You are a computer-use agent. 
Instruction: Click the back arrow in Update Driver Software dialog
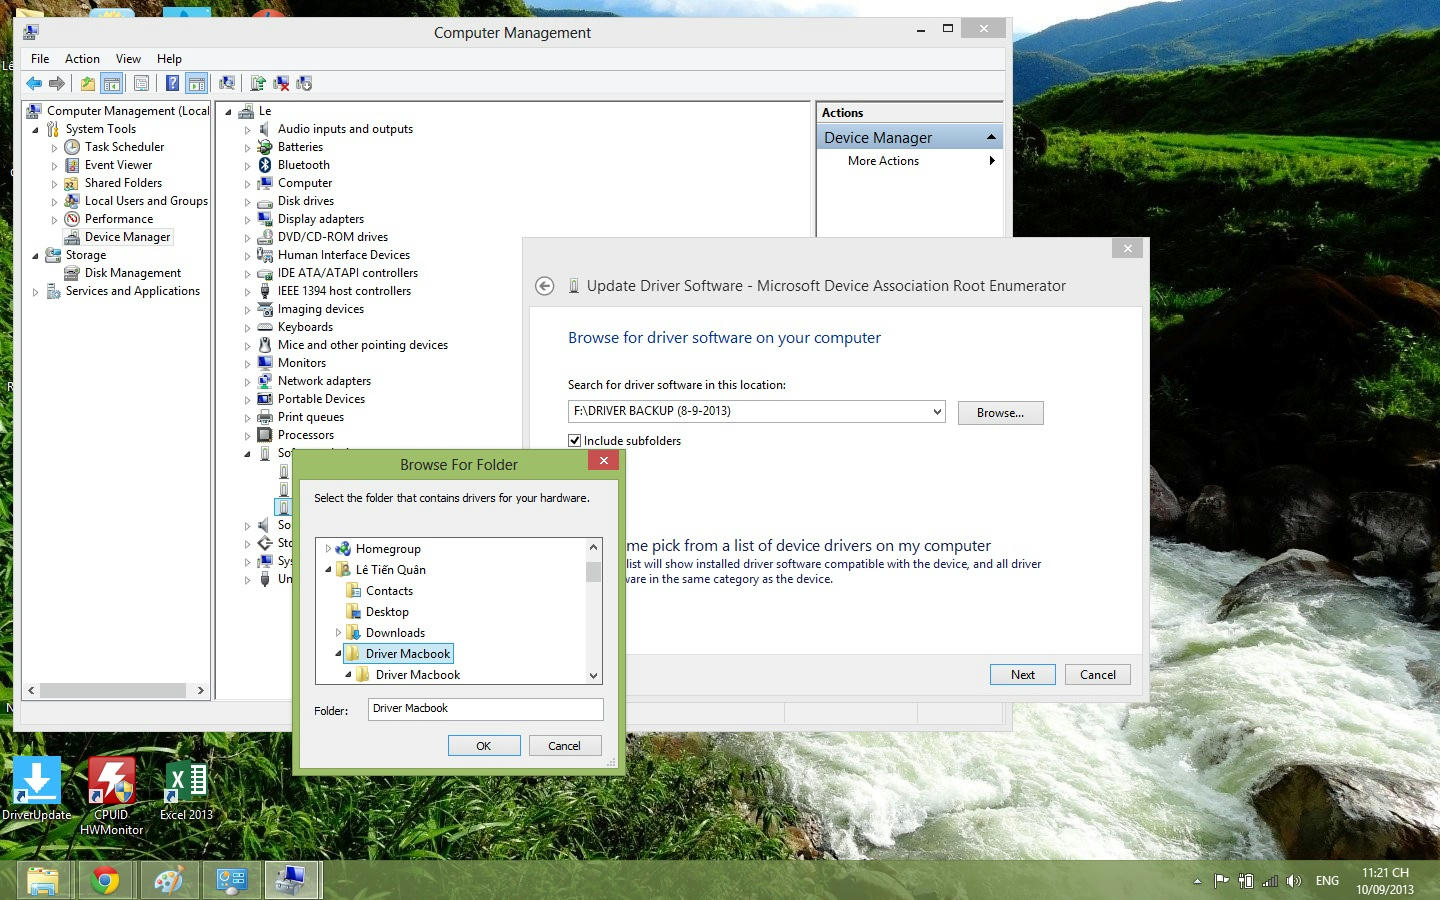click(x=544, y=286)
